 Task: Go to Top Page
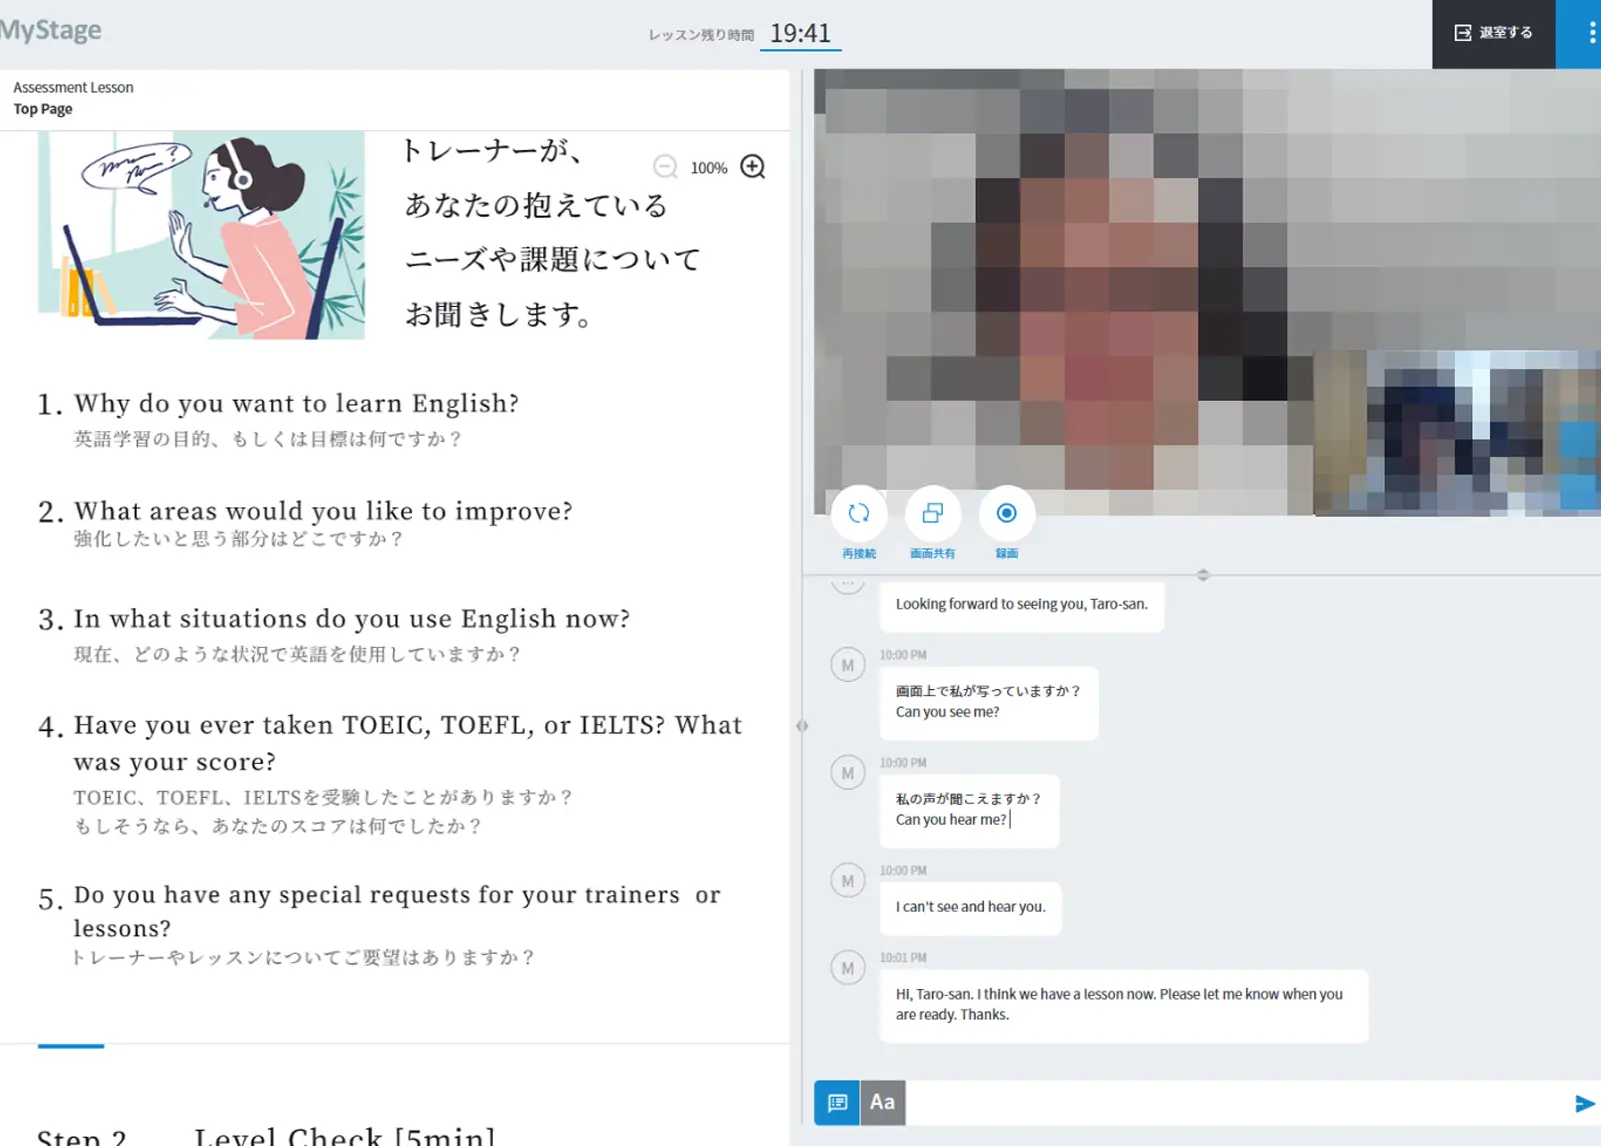point(43,109)
